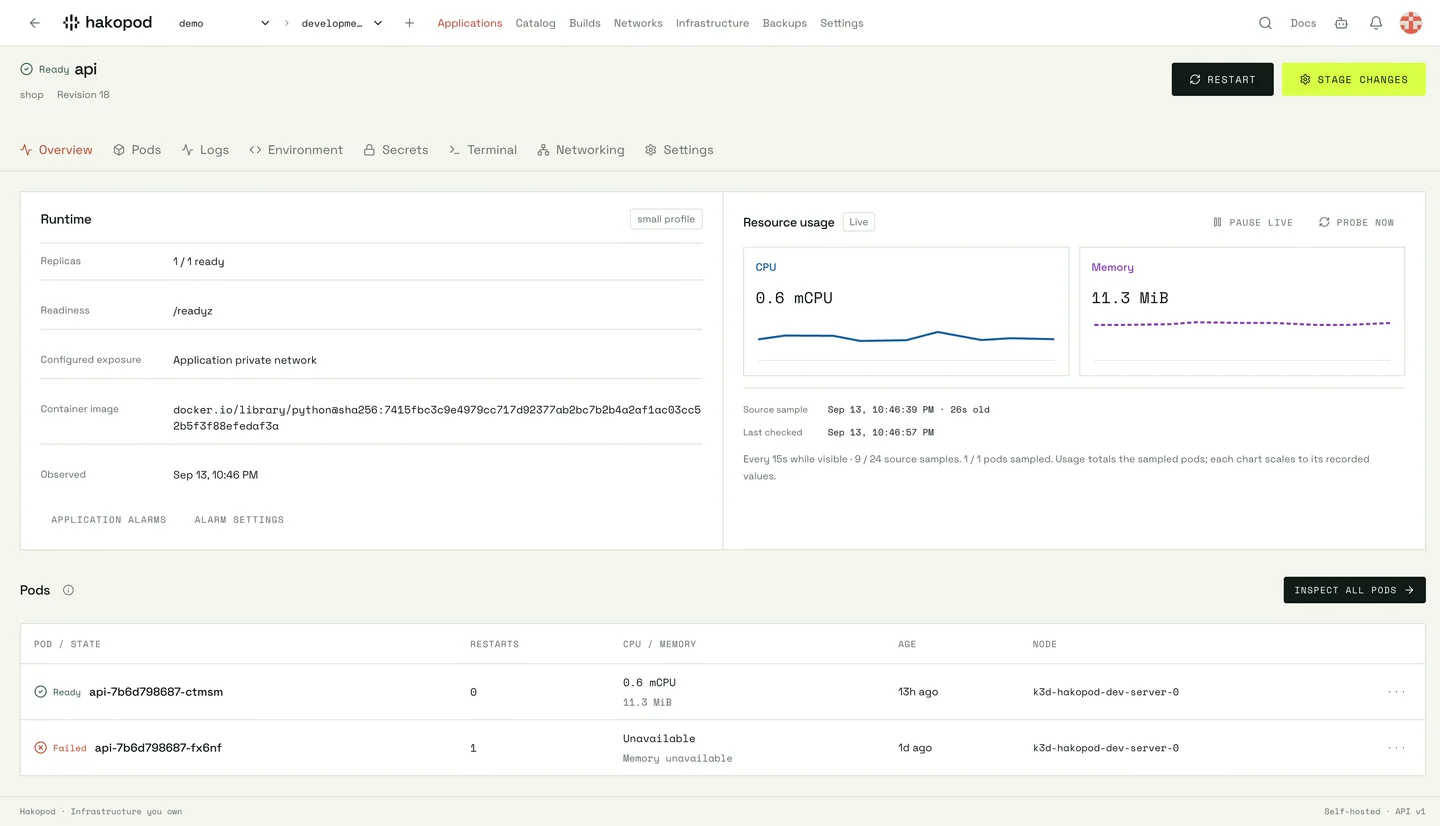This screenshot has height=826, width=1440.
Task: Click the plus icon to add environment
Action: 409,23
